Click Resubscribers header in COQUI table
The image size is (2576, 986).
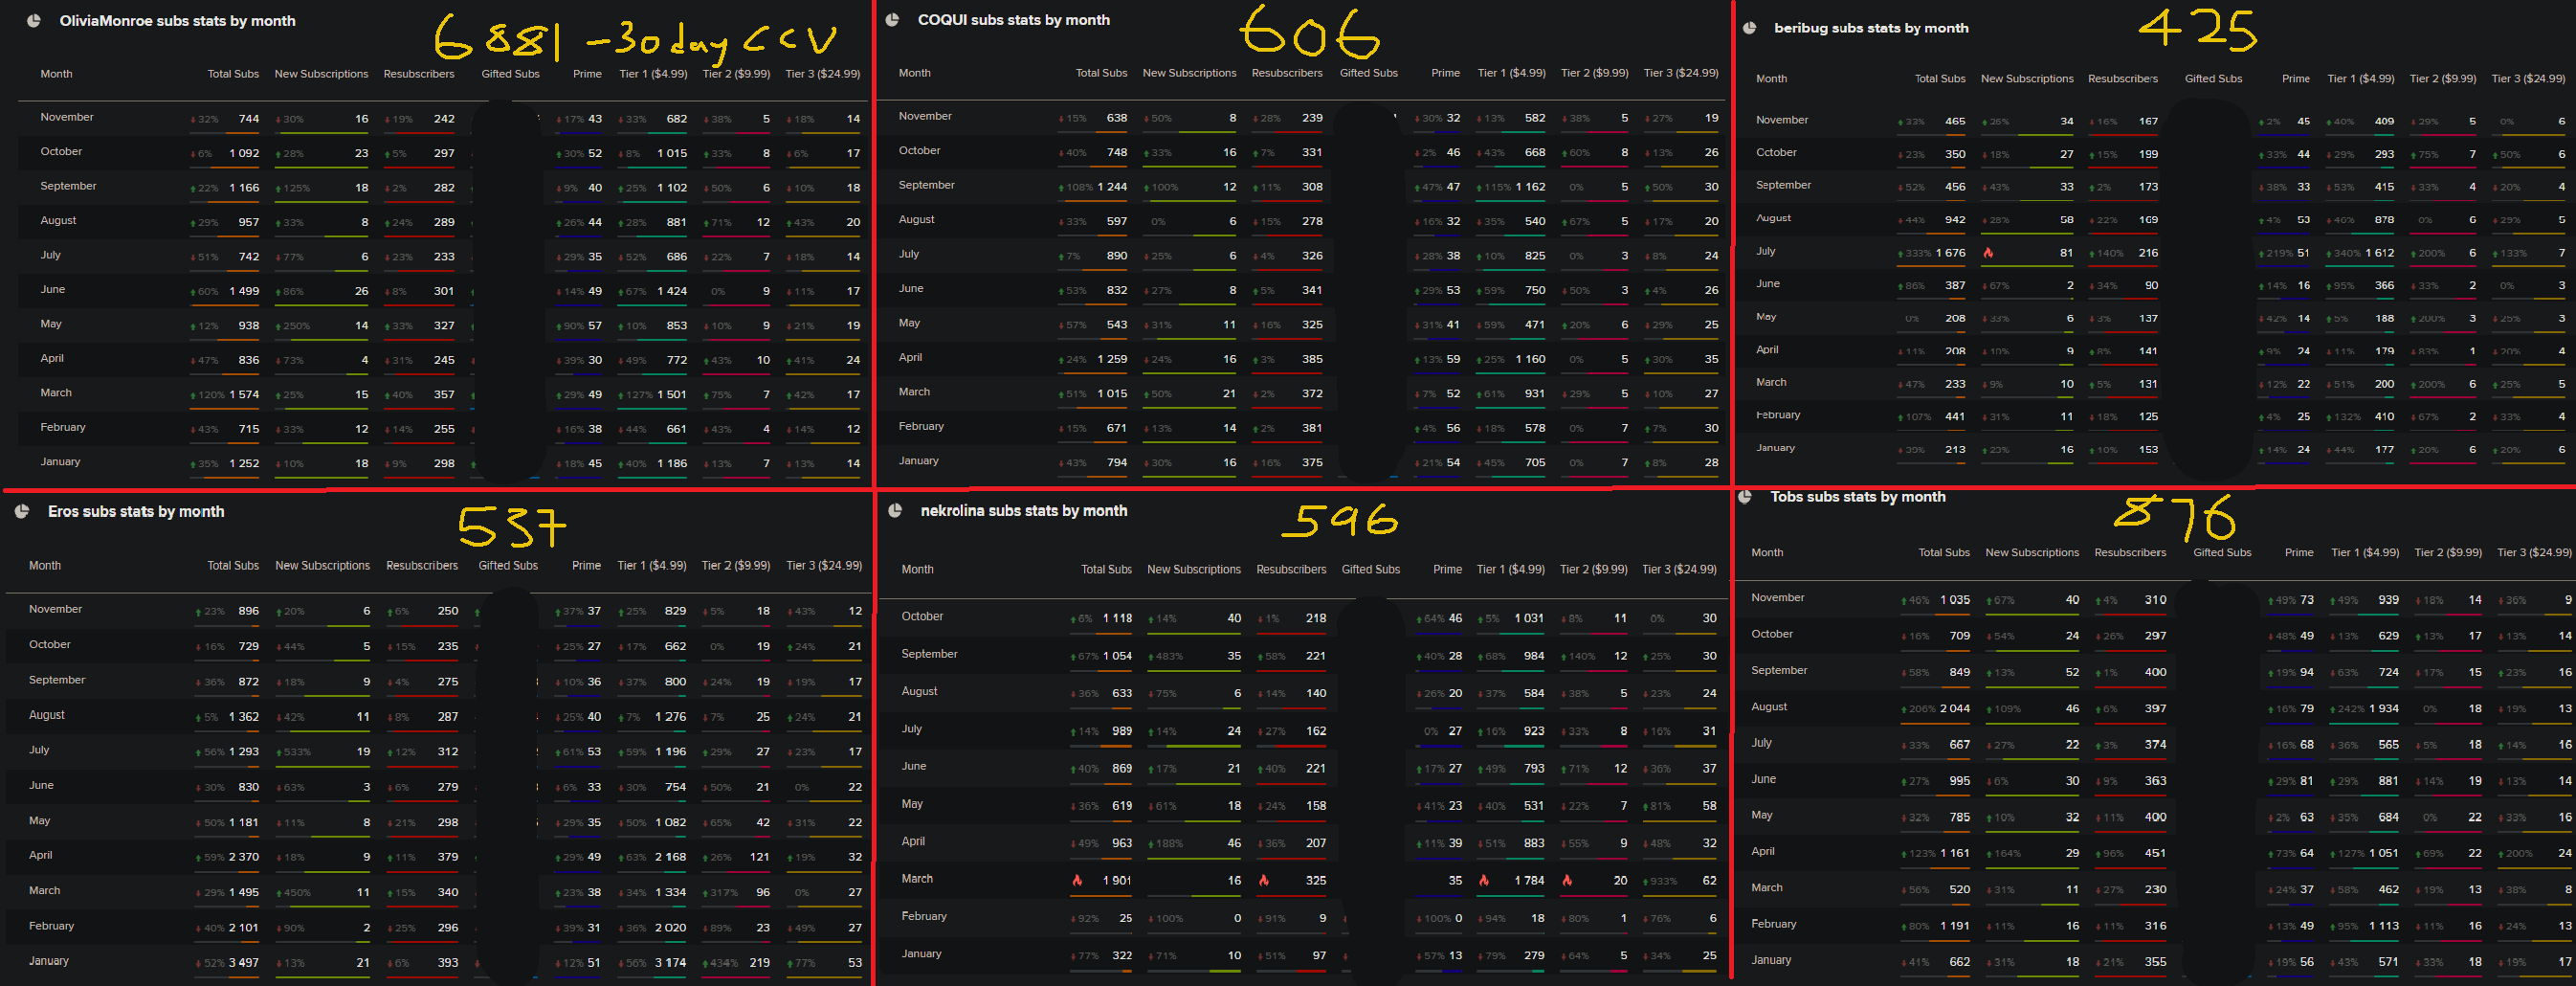tap(1287, 73)
